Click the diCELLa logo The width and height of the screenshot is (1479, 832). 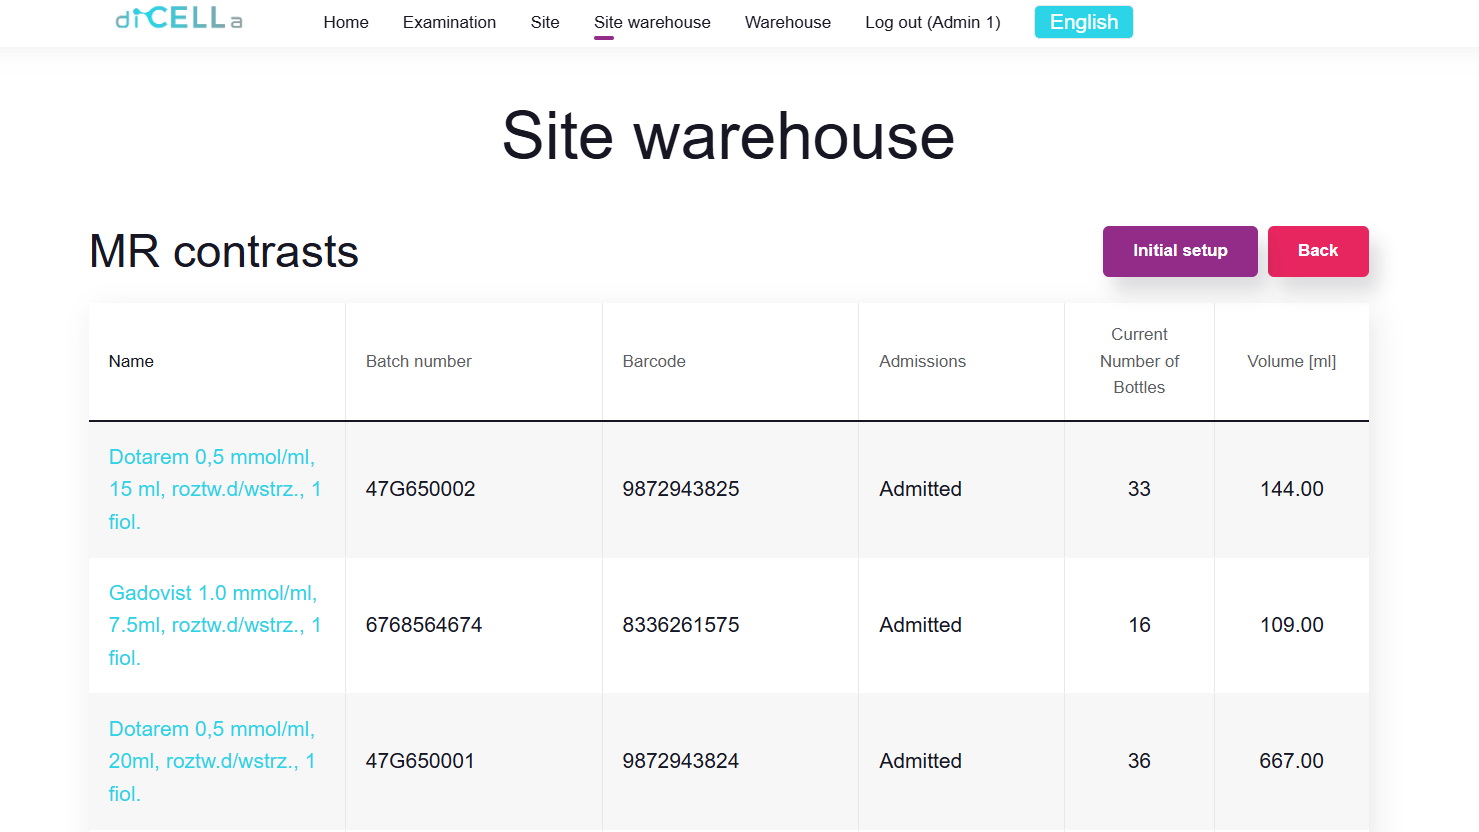point(179,19)
